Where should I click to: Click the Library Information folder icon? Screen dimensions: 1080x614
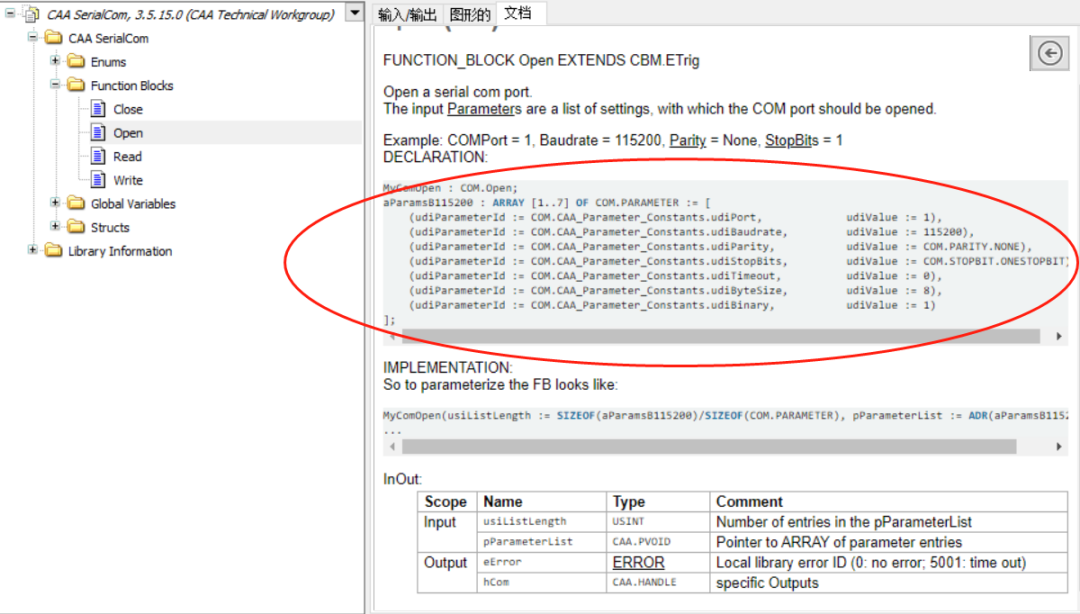[x=53, y=251]
